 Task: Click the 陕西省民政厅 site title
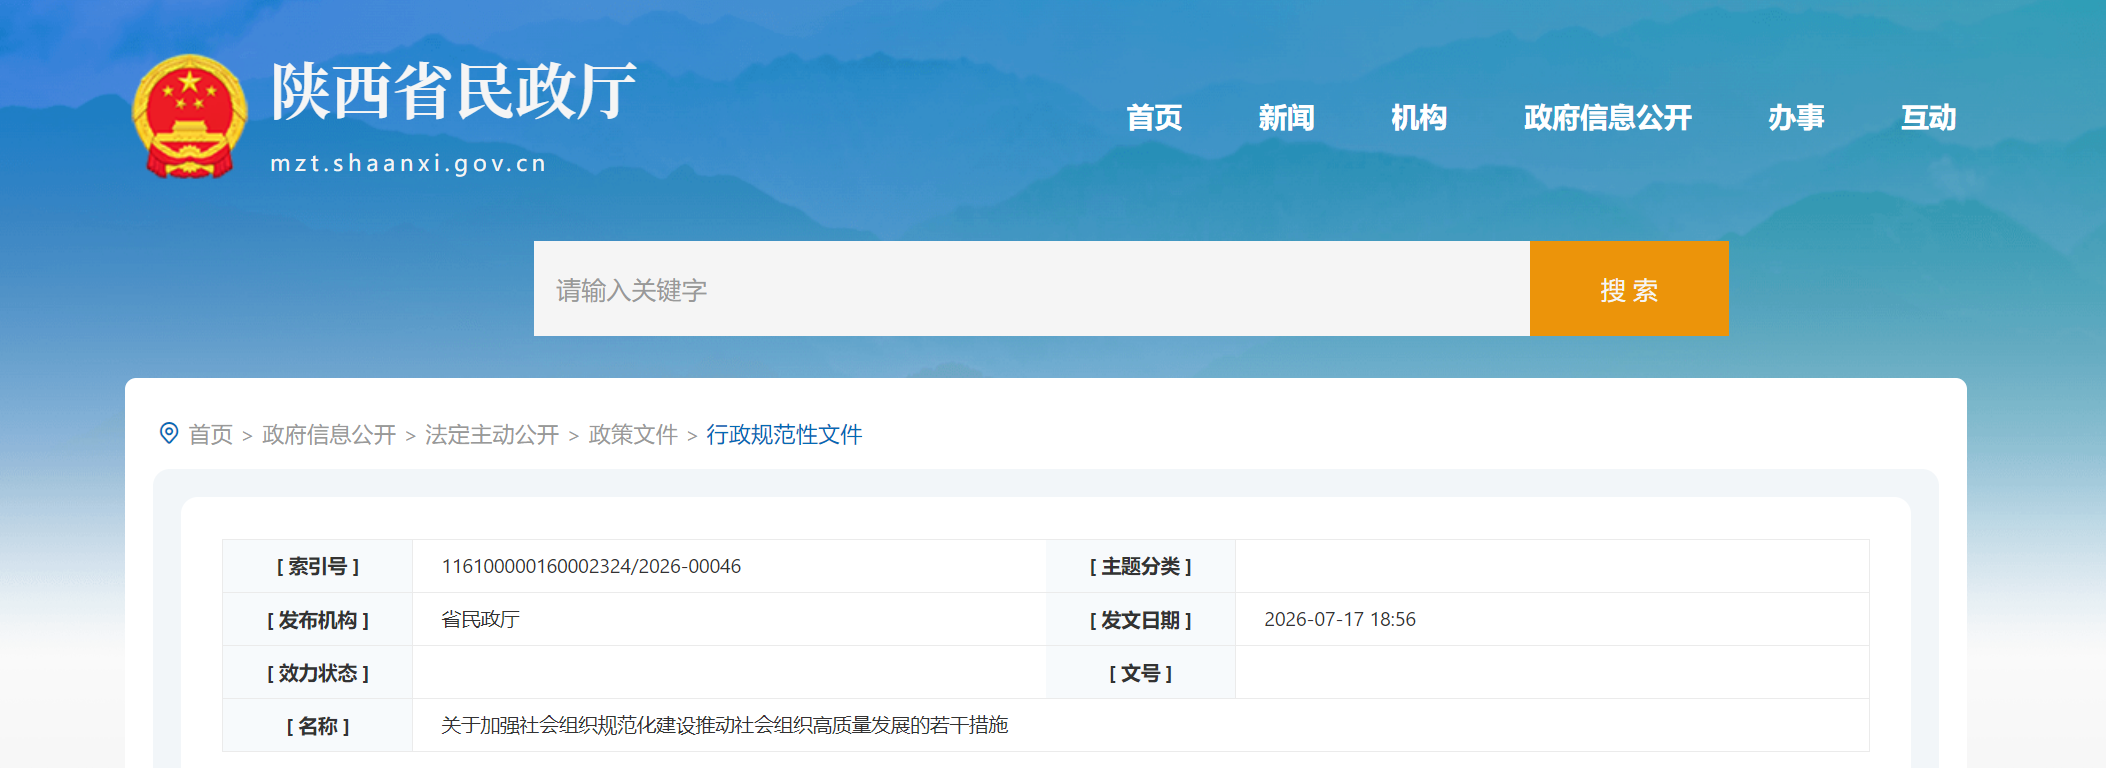[454, 91]
